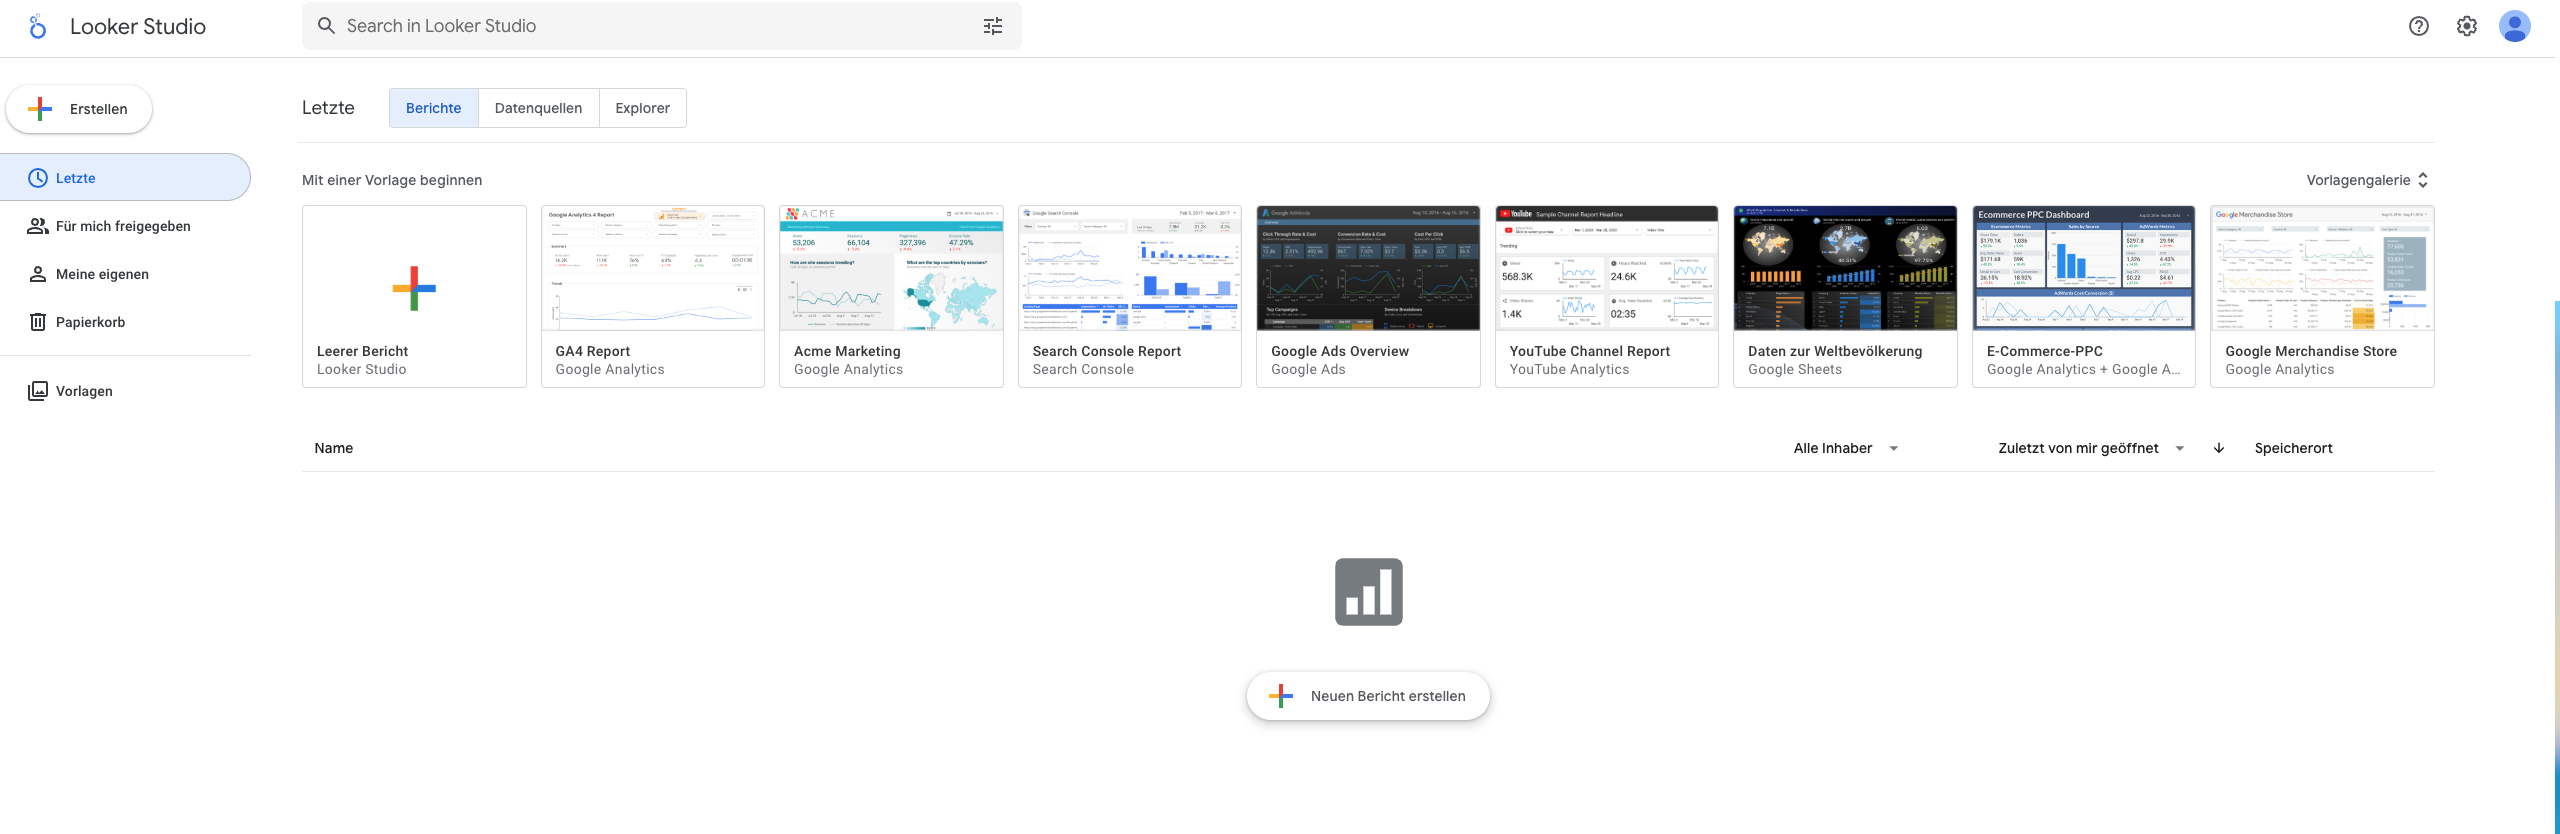Click the search magnifier icon
Image resolution: width=2560 pixels, height=834 pixels.
pyautogui.click(x=326, y=26)
